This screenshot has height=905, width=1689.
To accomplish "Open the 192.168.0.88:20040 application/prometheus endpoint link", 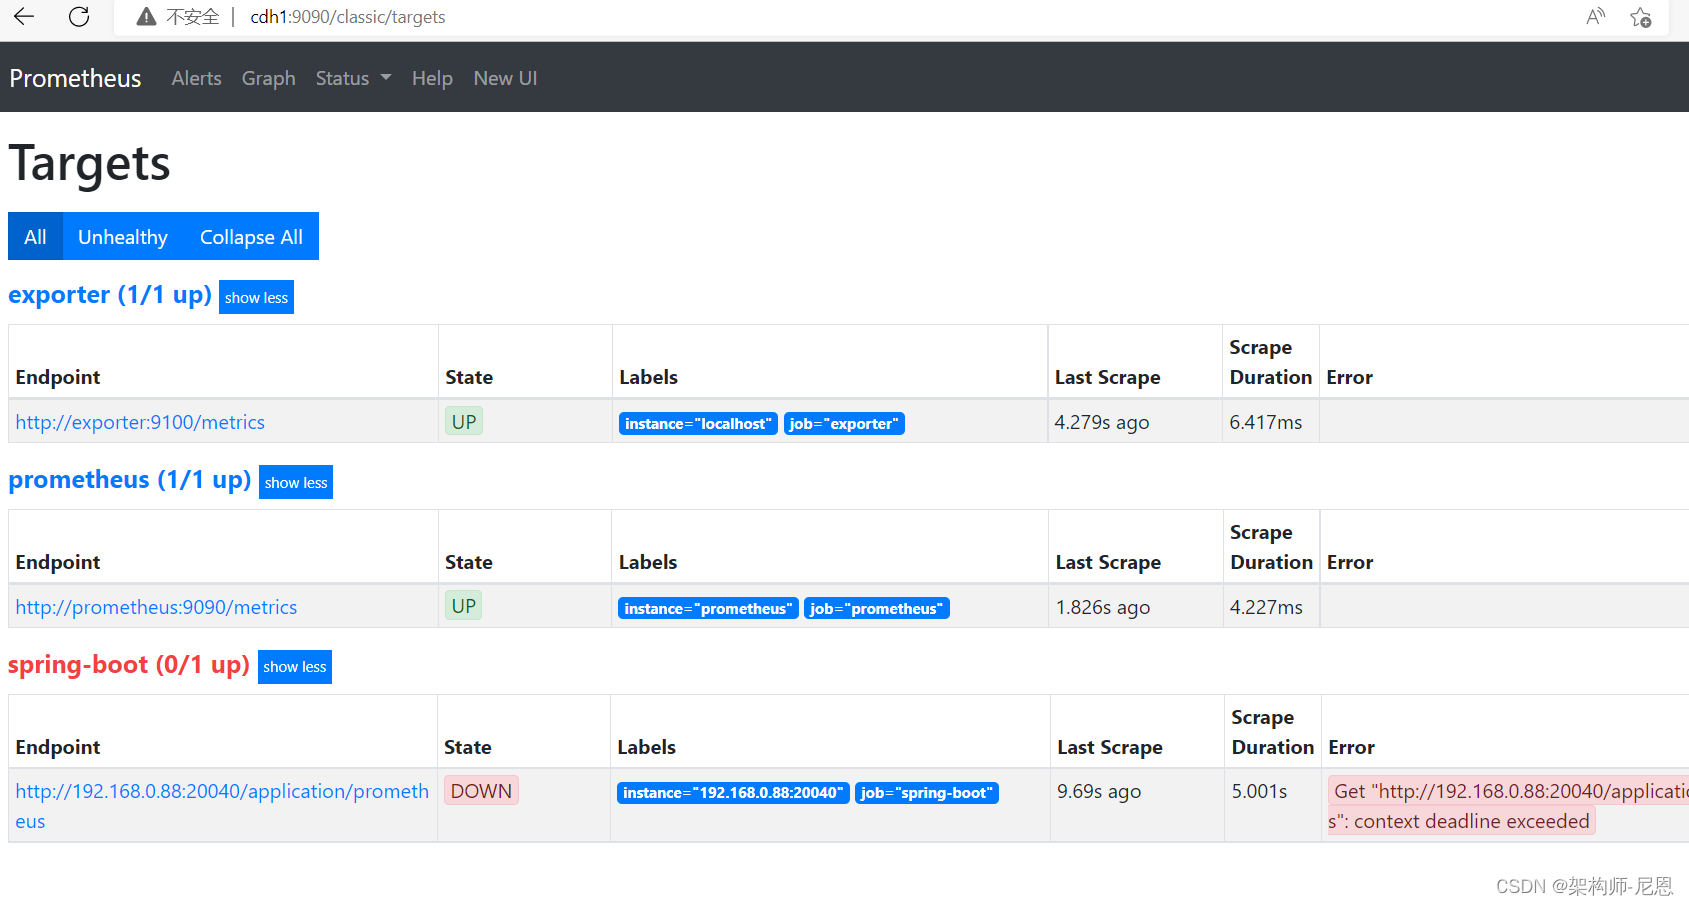I will [x=222, y=806].
